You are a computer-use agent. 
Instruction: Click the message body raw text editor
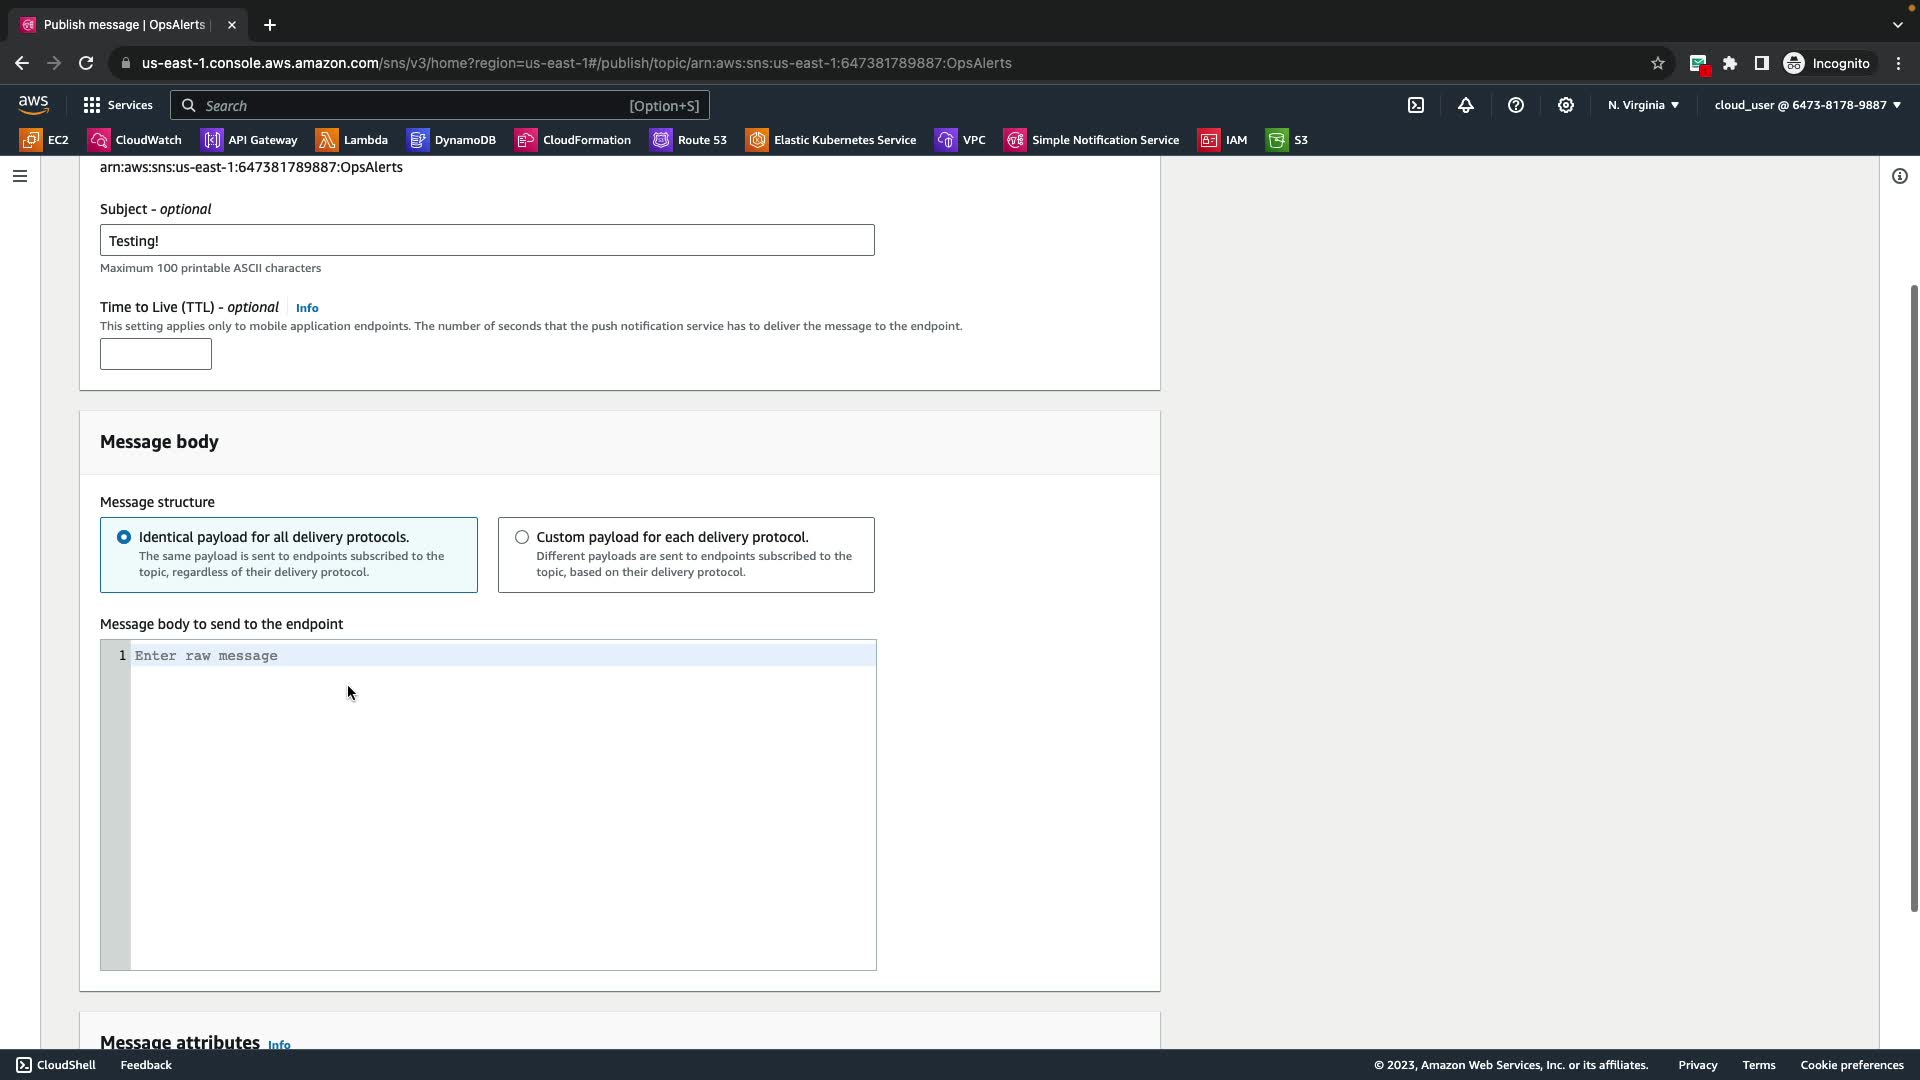click(x=500, y=800)
